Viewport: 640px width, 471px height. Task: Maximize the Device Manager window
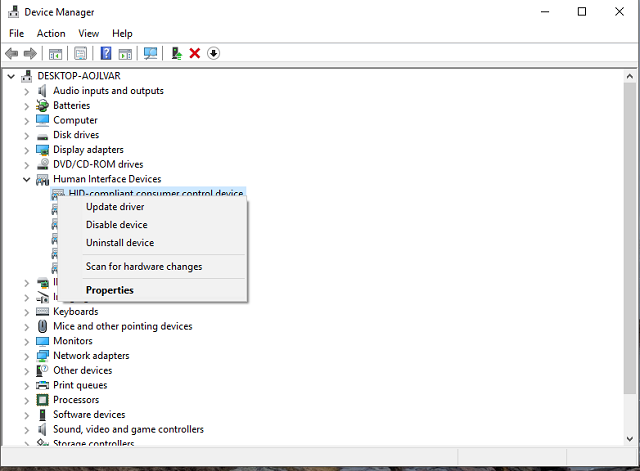coord(582,12)
